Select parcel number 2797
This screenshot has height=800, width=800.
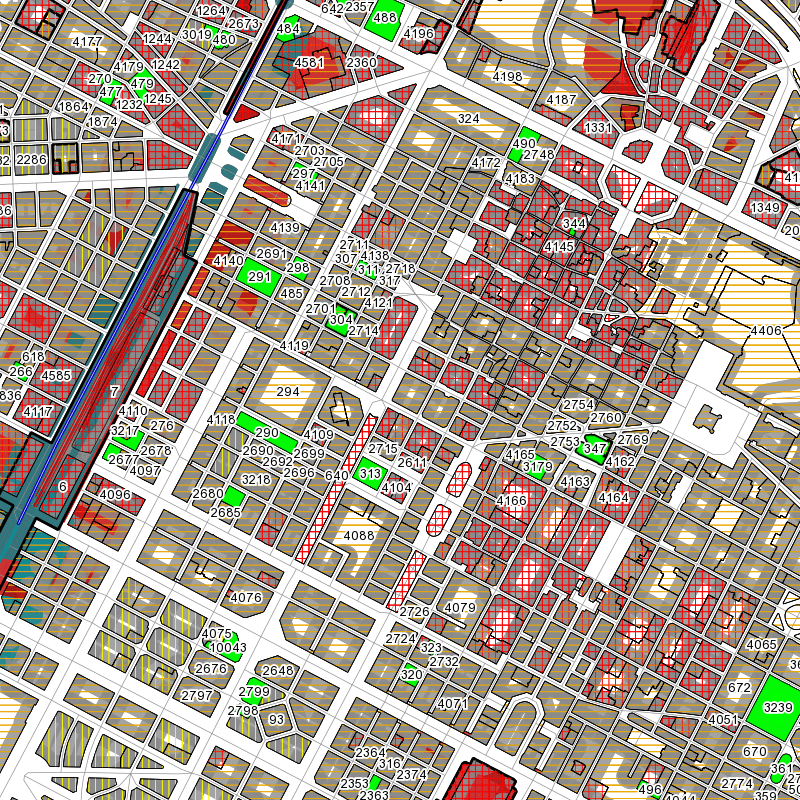click(196, 695)
